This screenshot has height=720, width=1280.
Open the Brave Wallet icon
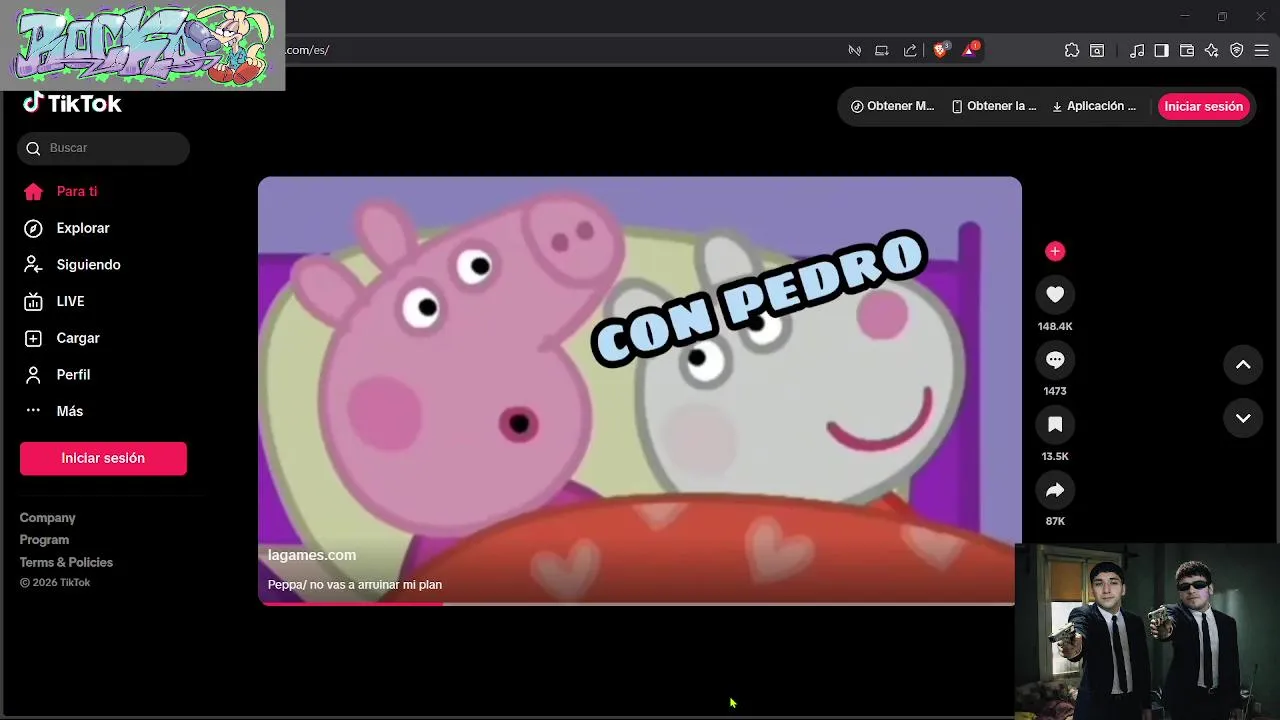point(1187,50)
